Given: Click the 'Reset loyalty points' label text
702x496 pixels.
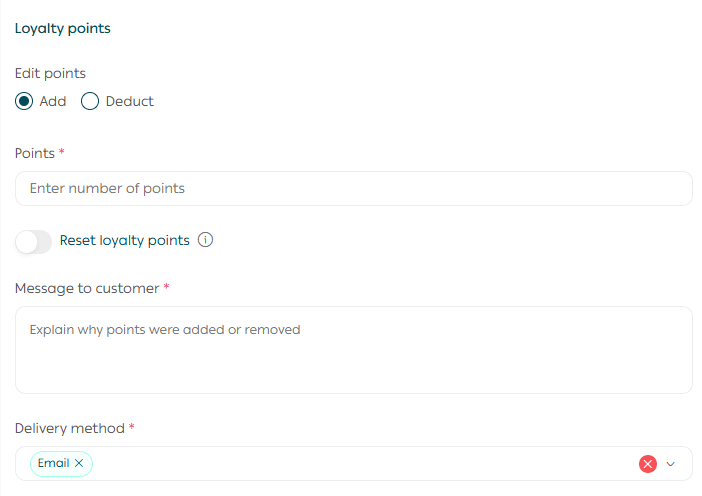Looking at the screenshot, I should pyautogui.click(x=125, y=240).
